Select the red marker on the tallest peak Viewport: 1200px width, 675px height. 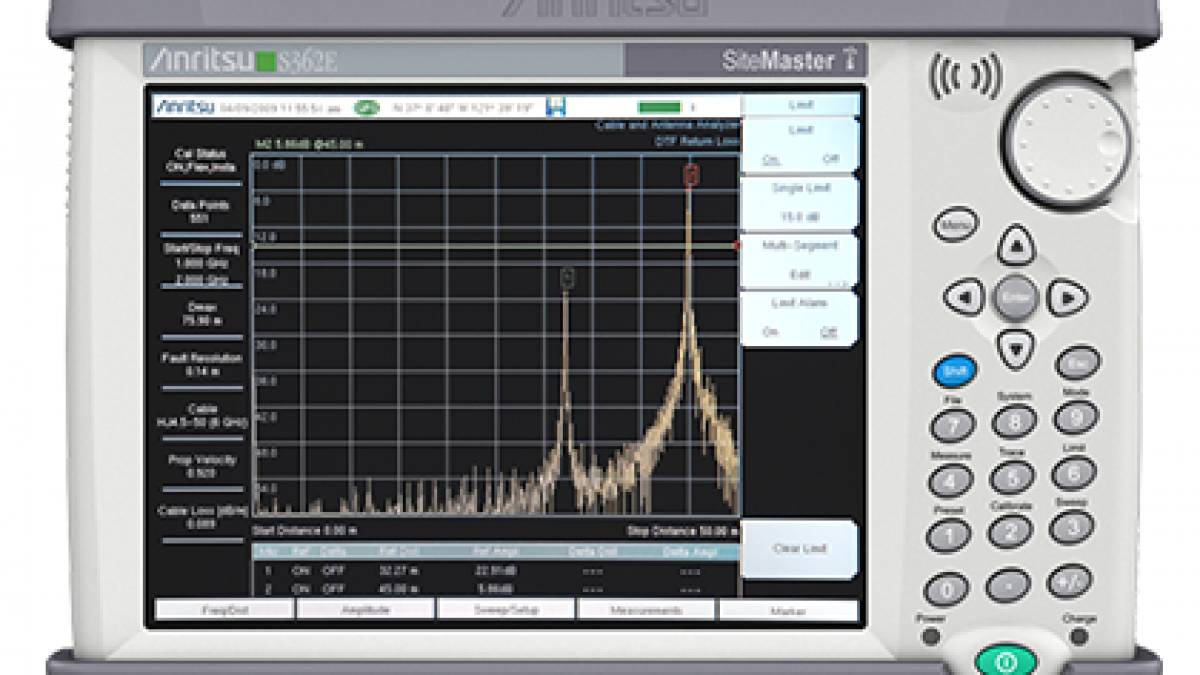click(690, 174)
